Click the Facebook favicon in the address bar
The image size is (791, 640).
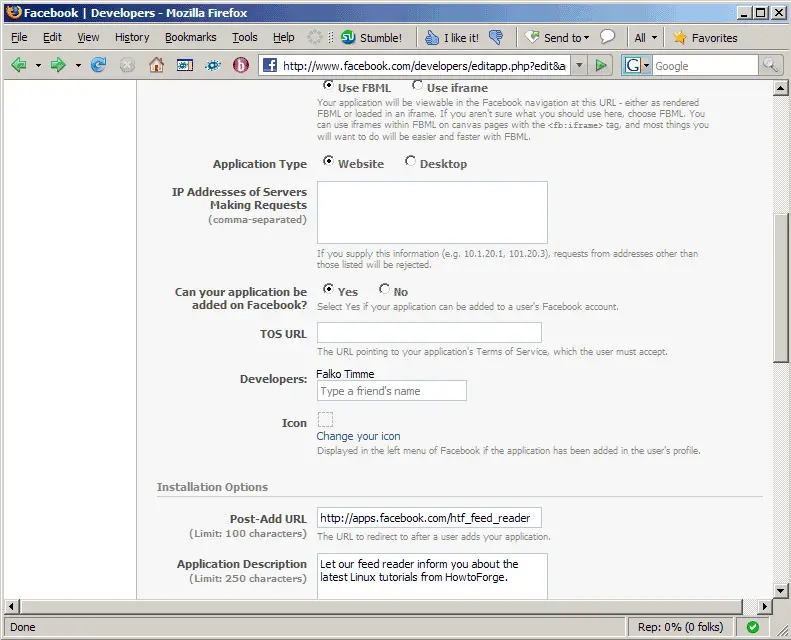pos(270,65)
